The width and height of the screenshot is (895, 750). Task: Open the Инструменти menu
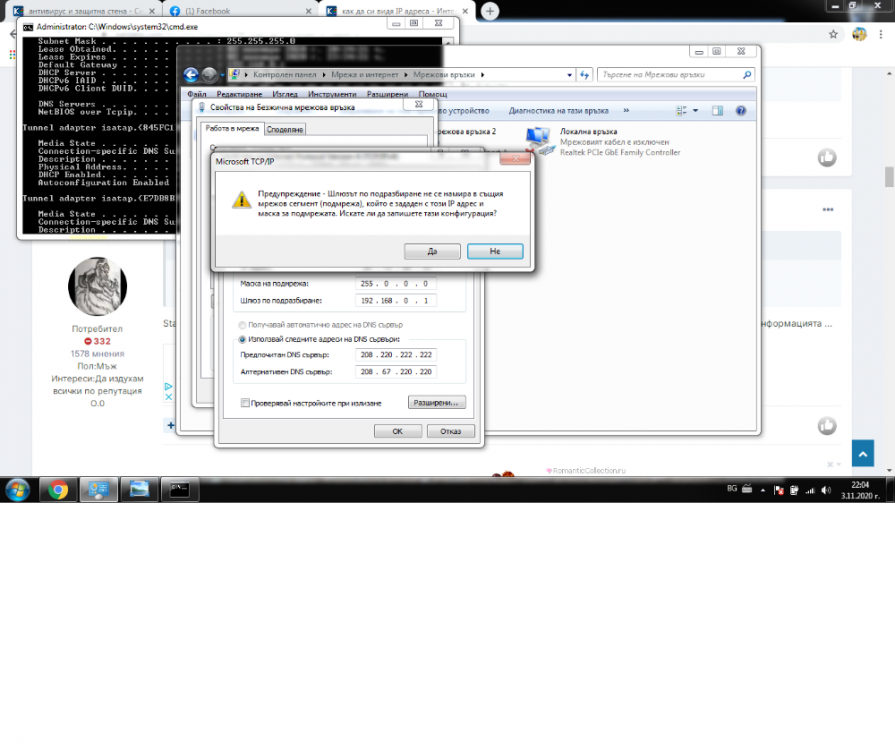332,94
